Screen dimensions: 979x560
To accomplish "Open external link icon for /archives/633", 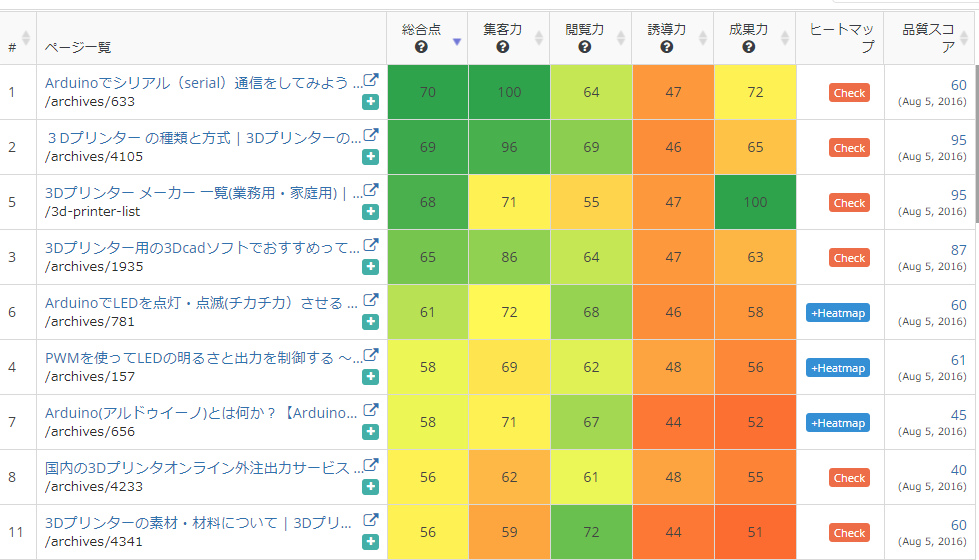I will click(x=371, y=80).
